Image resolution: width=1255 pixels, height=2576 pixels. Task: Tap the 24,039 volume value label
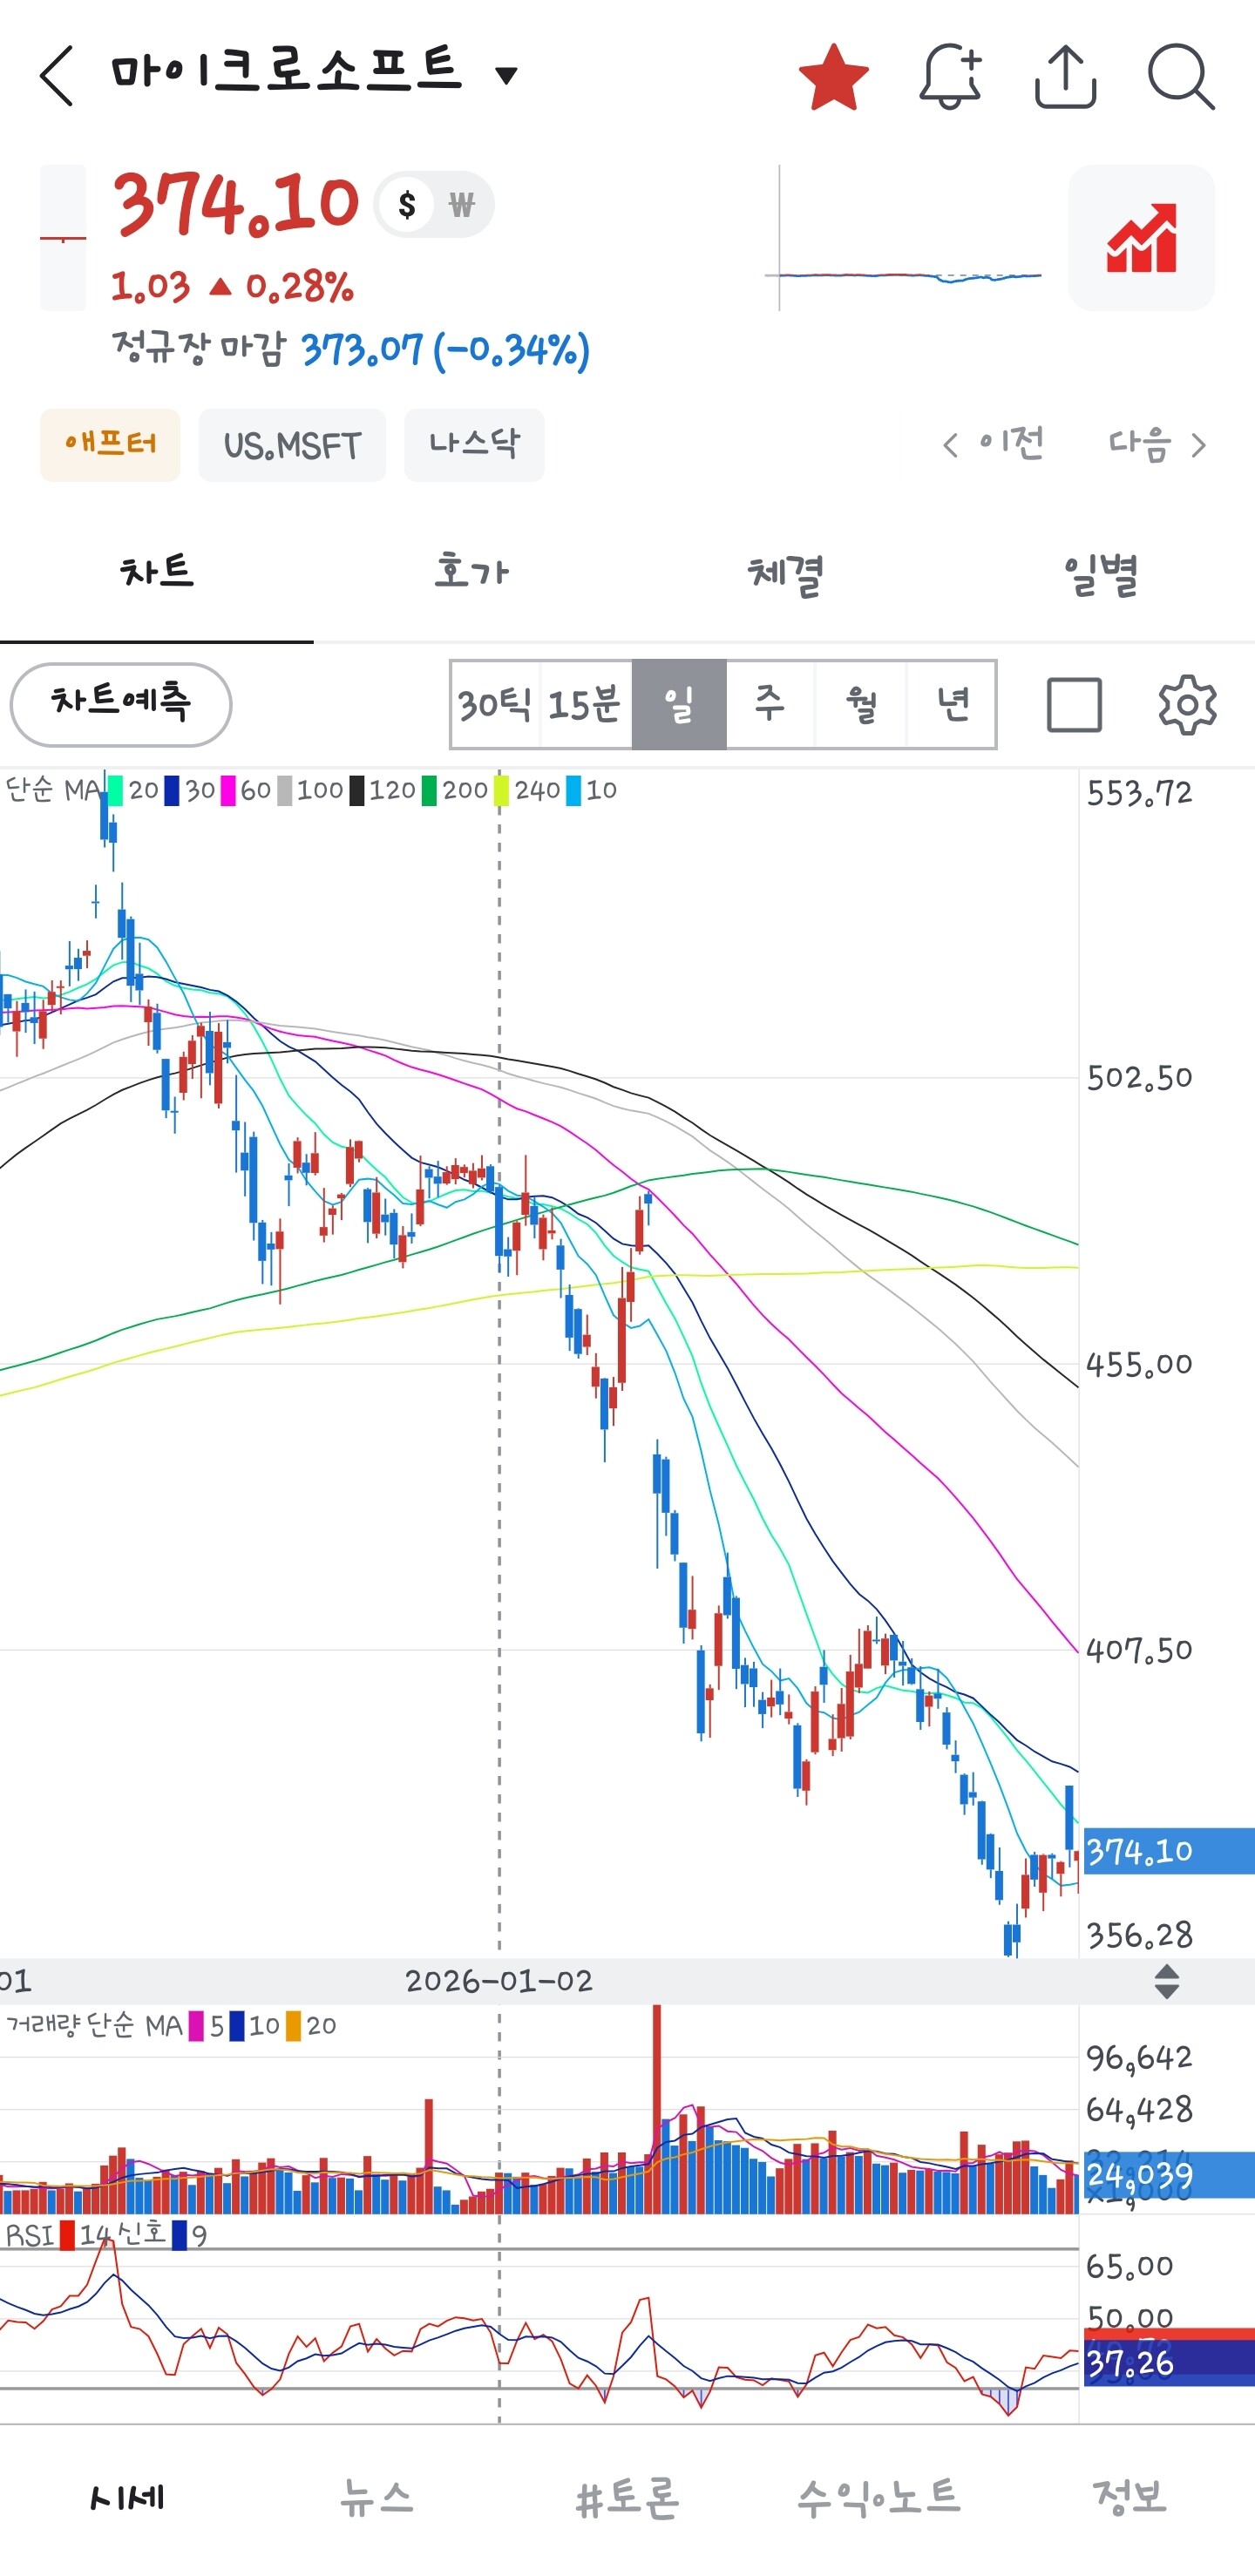(1169, 2175)
